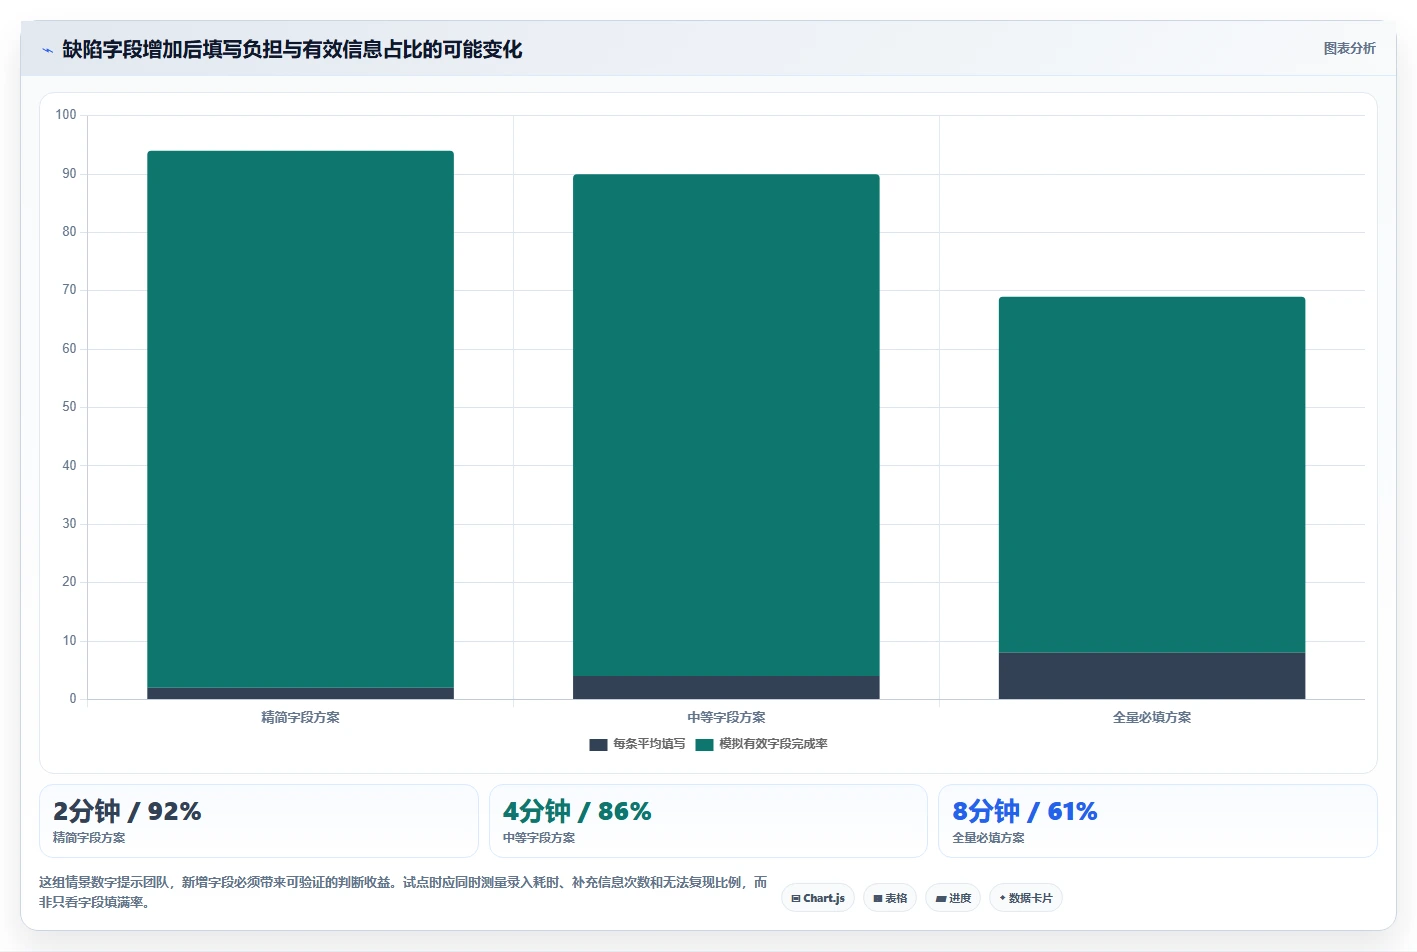Image resolution: width=1417 pixels, height=952 pixels.
Task: Click the explanatory paragraph starting 这组情景数字
Action: (403, 892)
